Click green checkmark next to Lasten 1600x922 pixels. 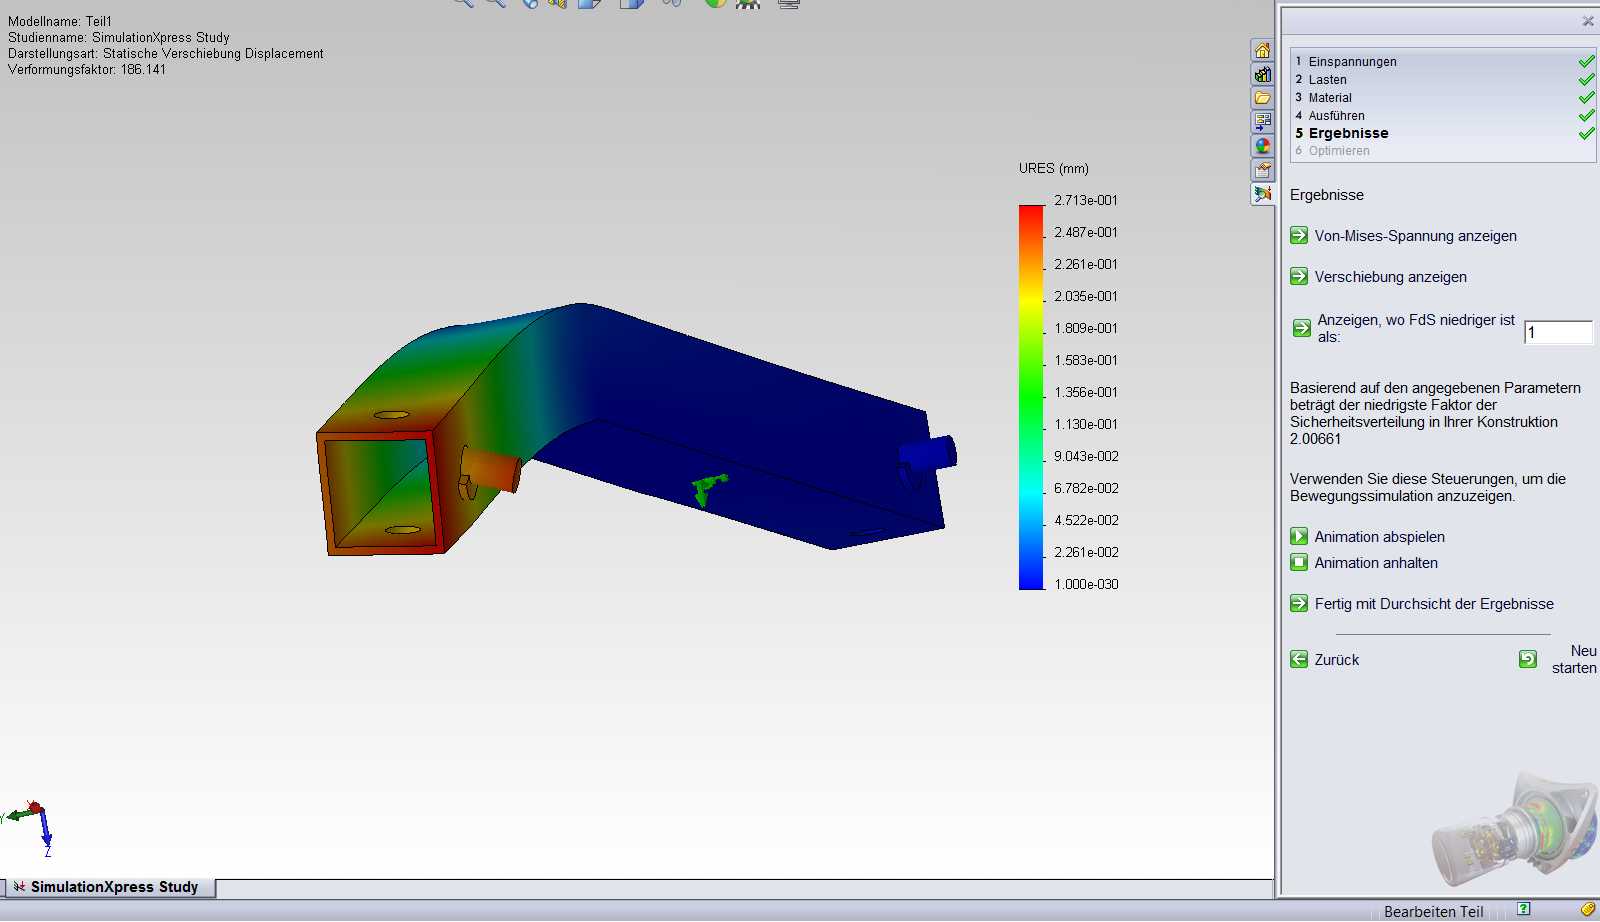click(1586, 79)
